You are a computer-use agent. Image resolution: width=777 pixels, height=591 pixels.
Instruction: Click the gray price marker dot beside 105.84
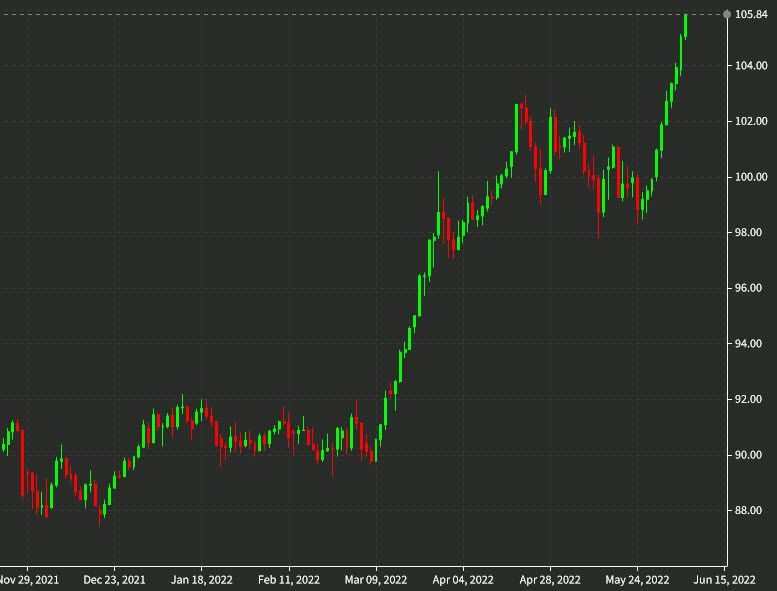727,14
